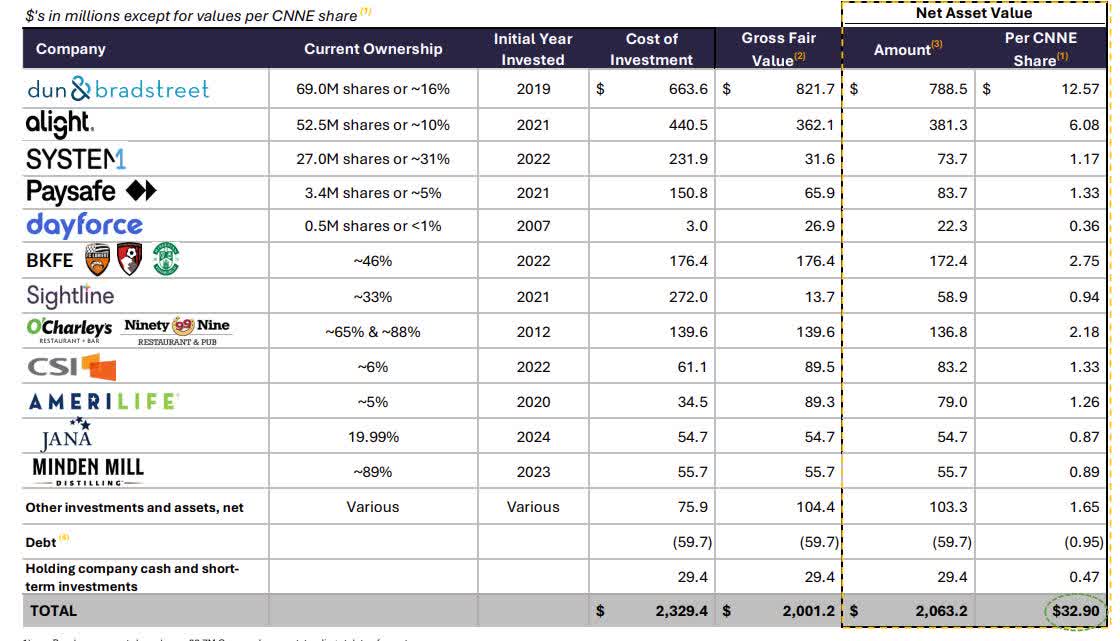Click the 272.0 cost of investment value
Viewport: 1120px width, 641px height.
pos(688,297)
